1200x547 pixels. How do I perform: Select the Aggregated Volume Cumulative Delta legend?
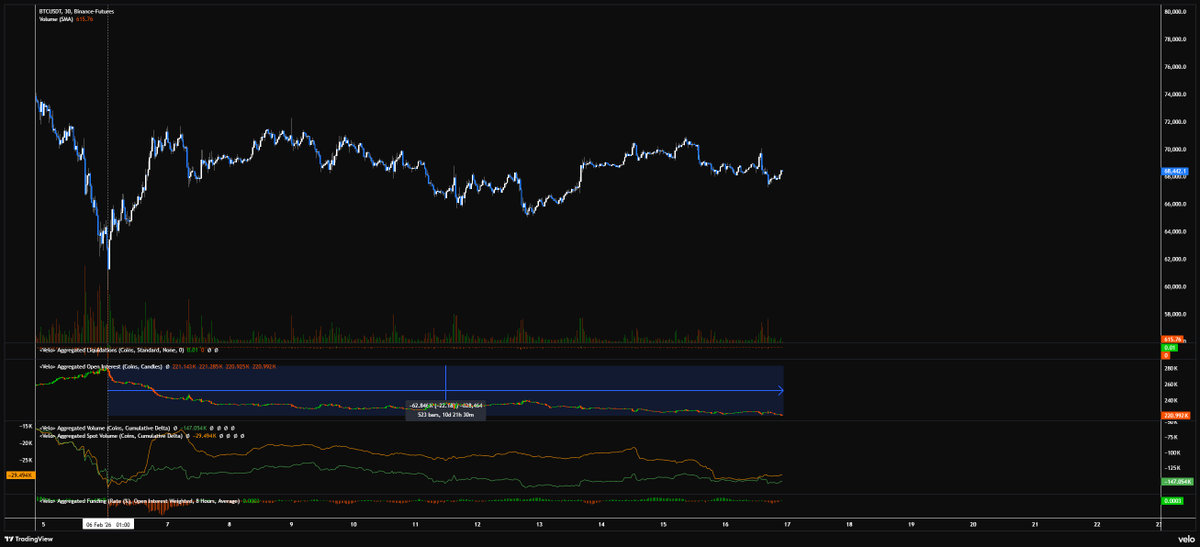pyautogui.click(x=104, y=426)
